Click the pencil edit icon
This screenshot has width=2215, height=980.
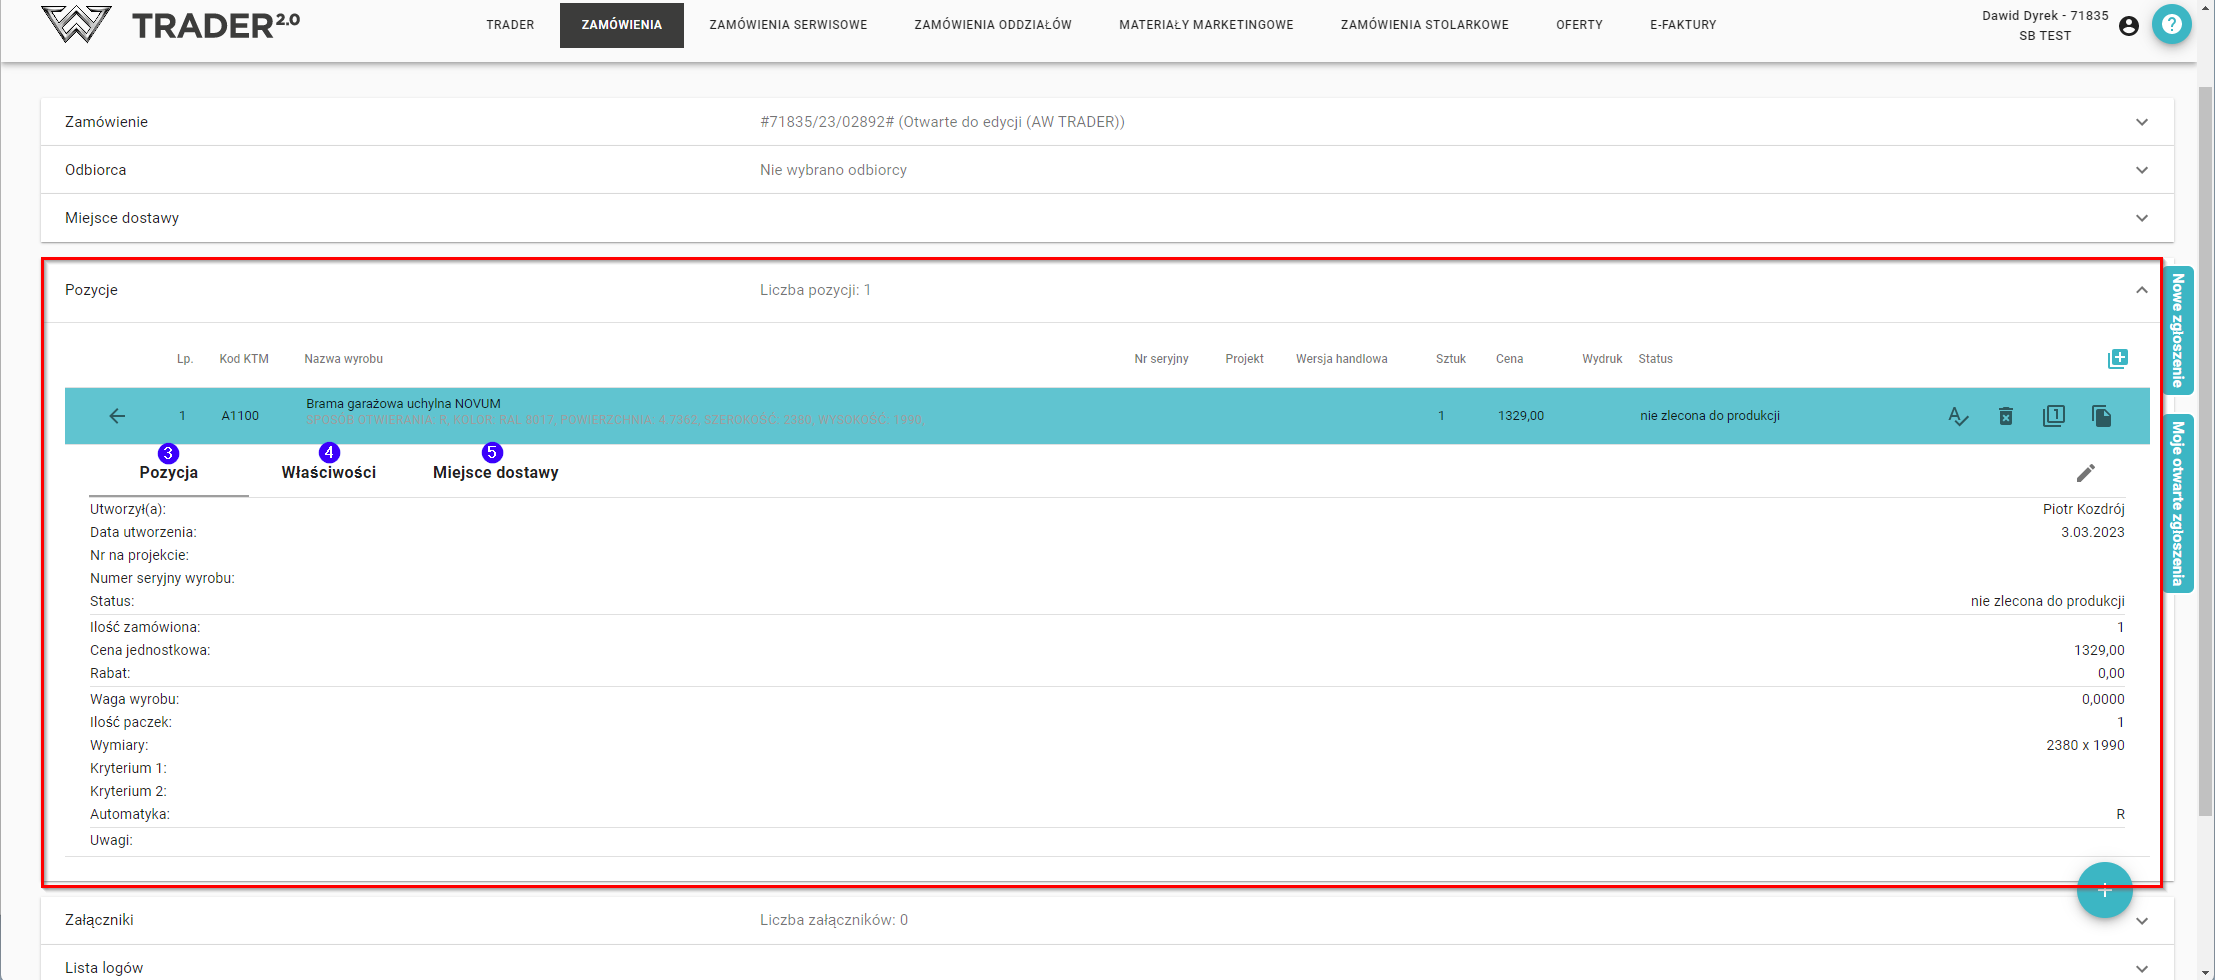tap(2085, 473)
